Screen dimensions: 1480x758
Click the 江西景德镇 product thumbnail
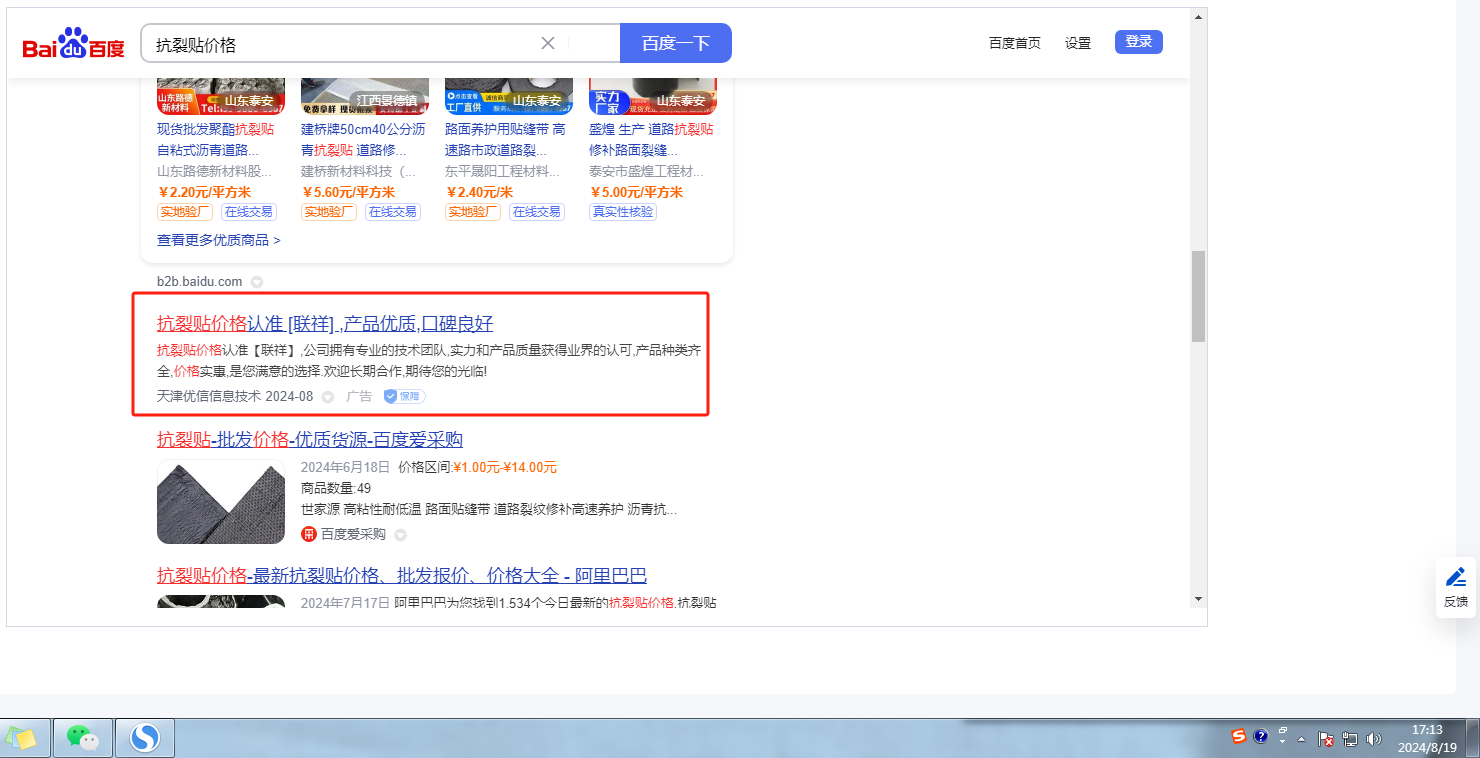tap(365, 96)
